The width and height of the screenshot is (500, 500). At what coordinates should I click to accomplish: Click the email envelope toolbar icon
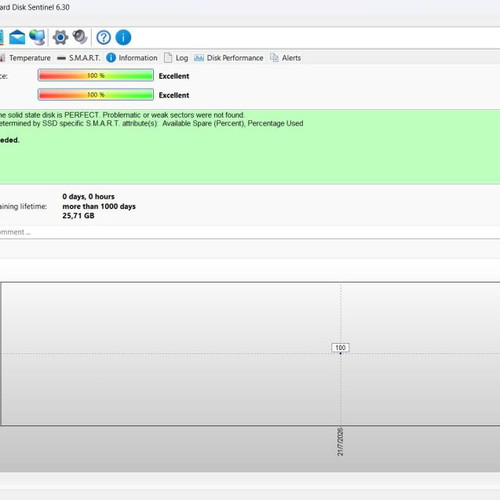(17, 37)
